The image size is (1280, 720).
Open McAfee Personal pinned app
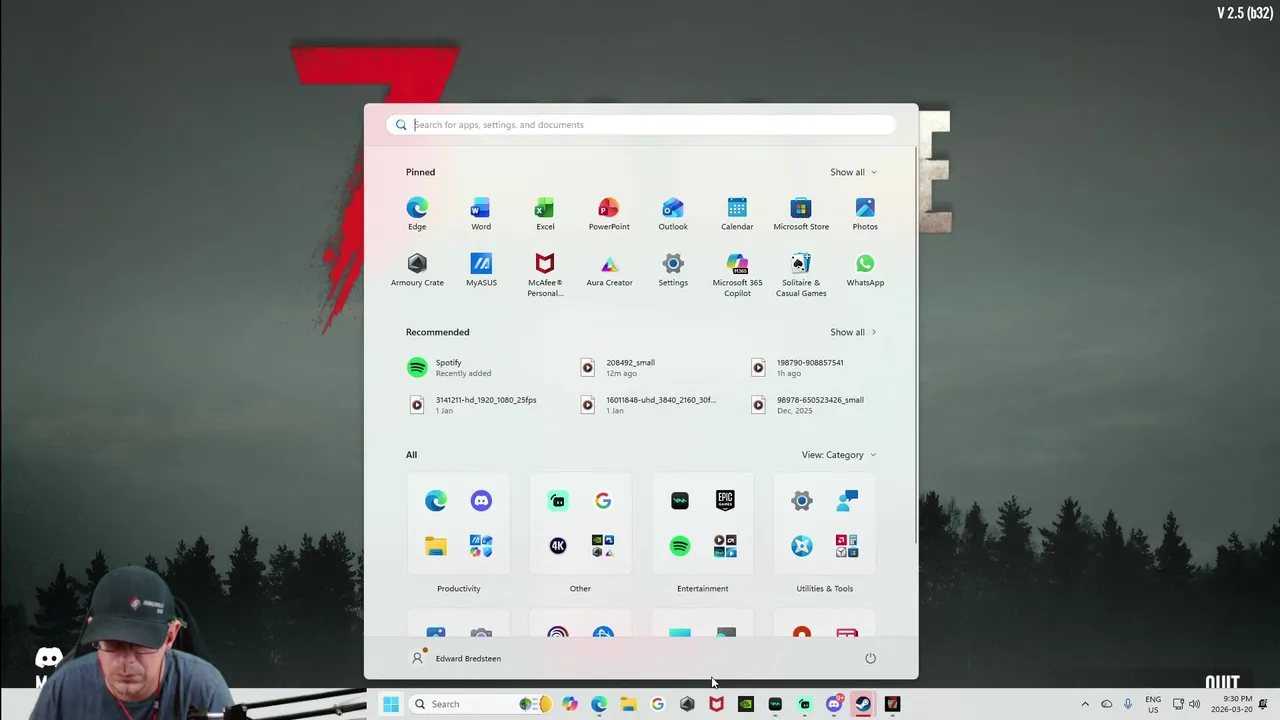tap(545, 275)
